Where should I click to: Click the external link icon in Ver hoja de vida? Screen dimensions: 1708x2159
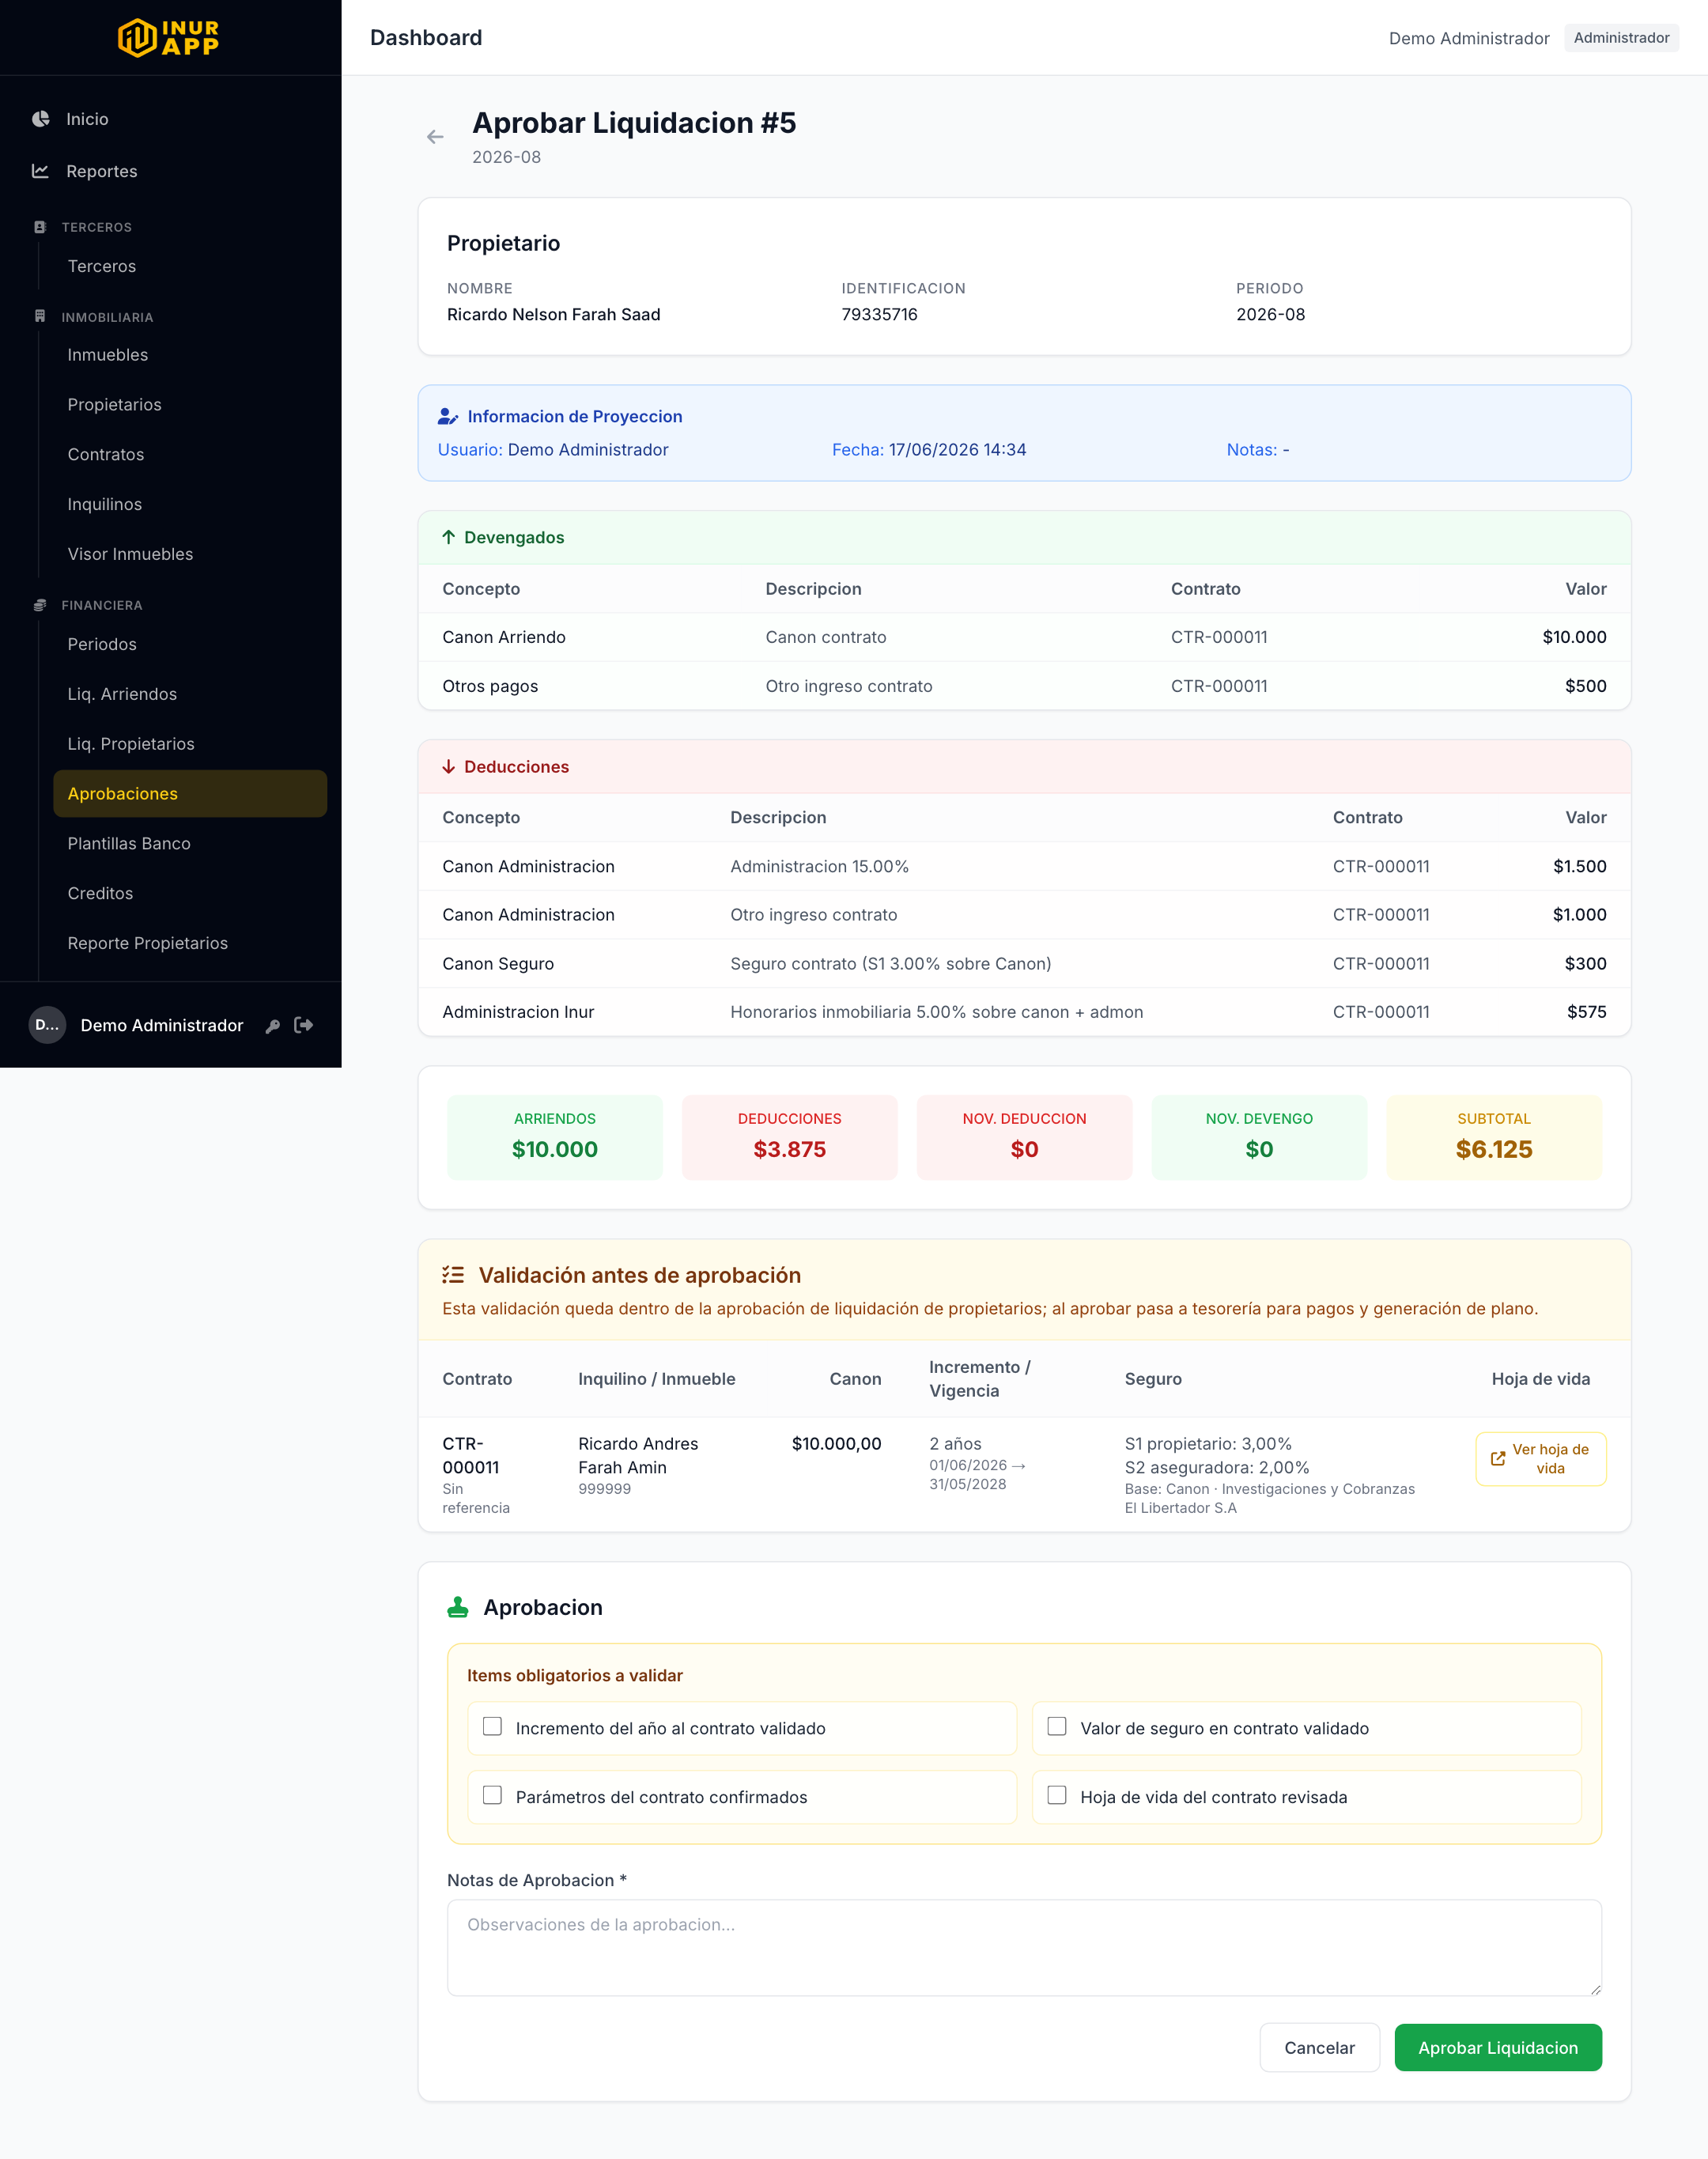click(x=1498, y=1459)
